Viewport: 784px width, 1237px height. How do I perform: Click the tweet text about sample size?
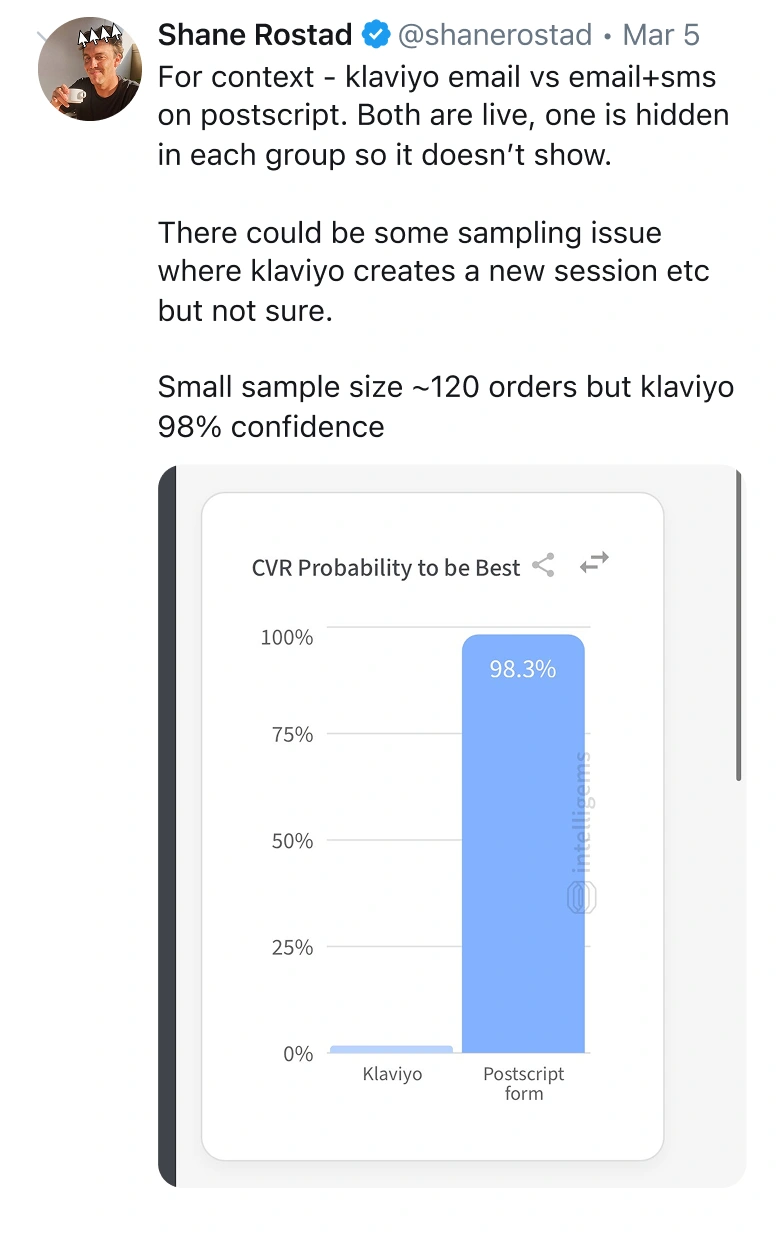click(446, 407)
